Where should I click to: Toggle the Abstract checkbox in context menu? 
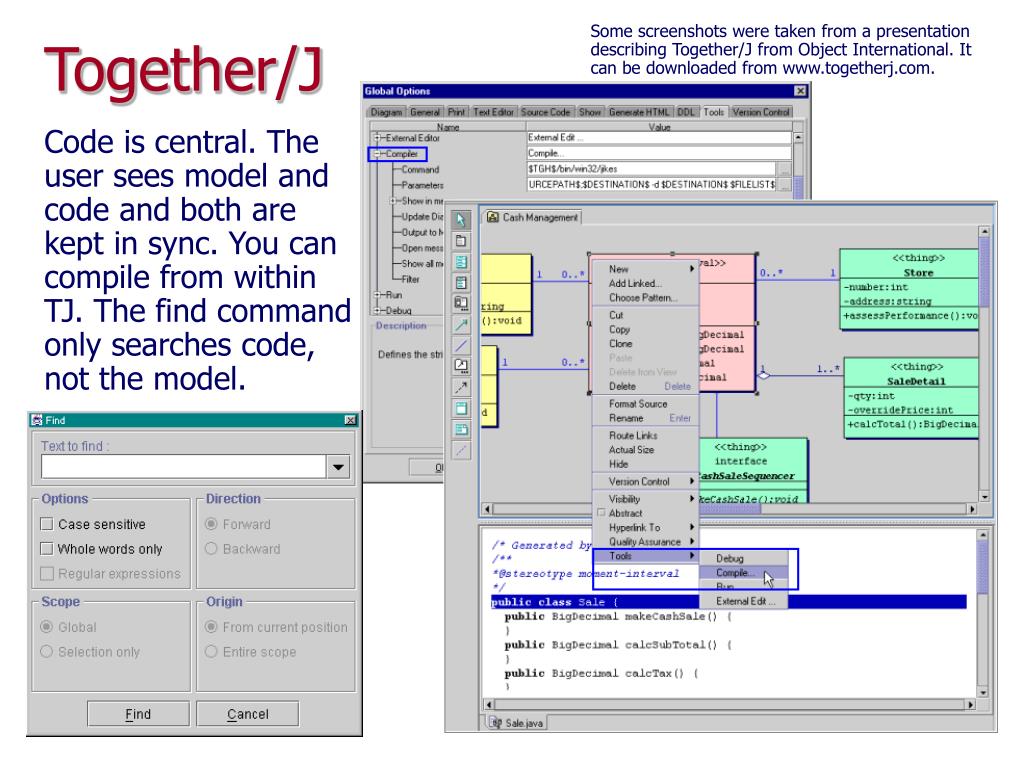click(x=601, y=513)
